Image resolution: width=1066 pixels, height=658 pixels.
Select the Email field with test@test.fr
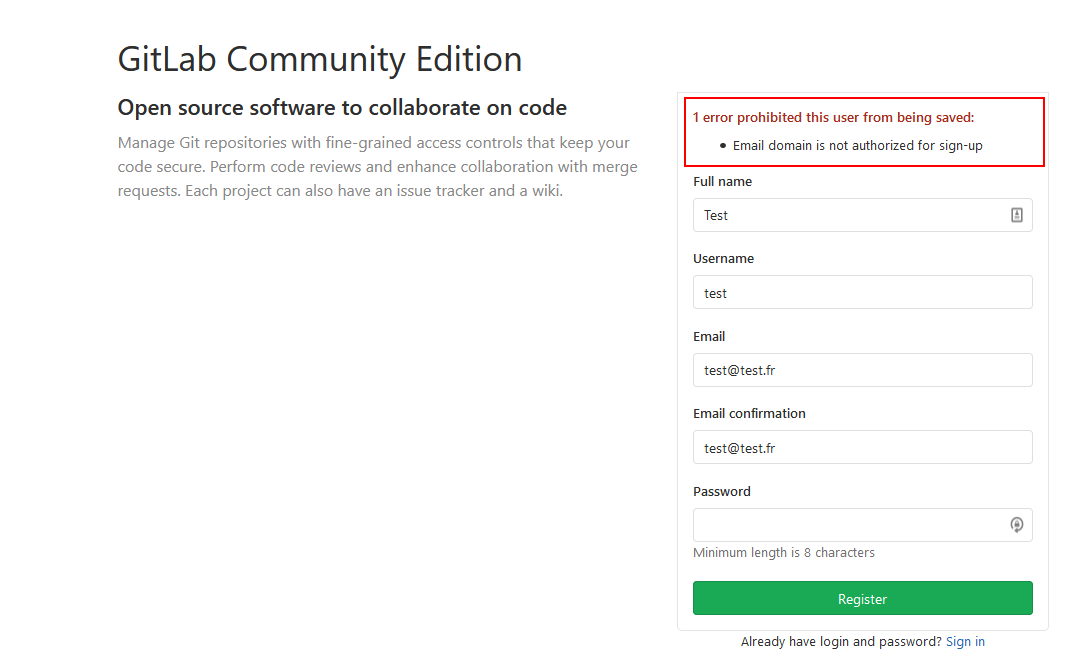pos(862,370)
